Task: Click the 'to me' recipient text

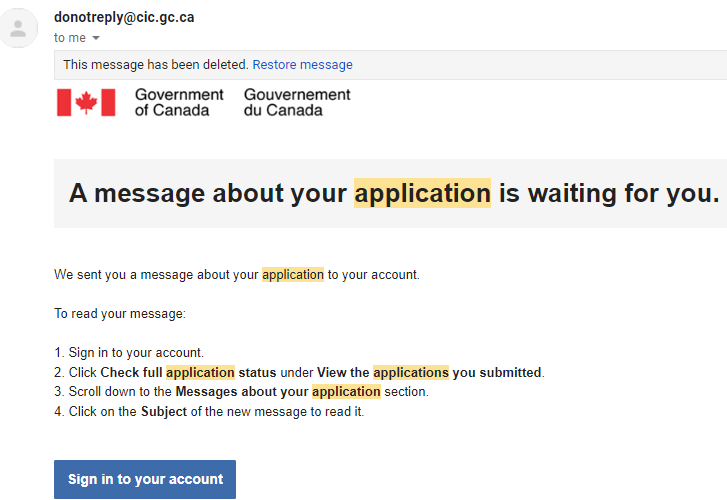Action: tap(70, 38)
